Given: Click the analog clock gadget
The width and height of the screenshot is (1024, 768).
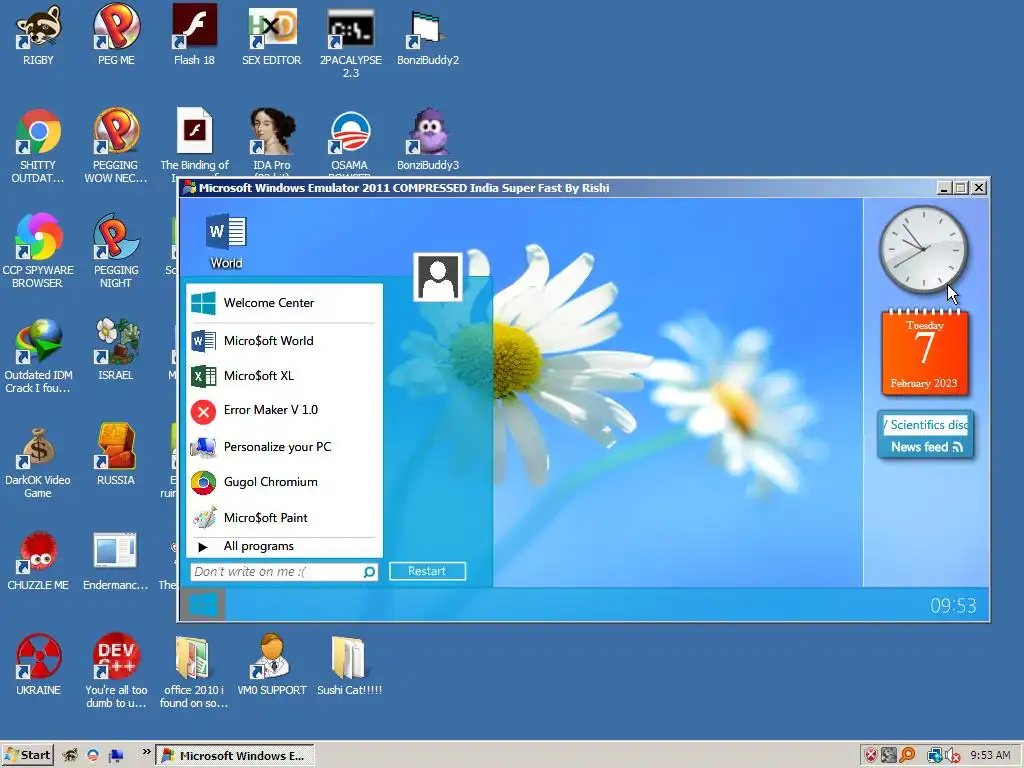Looking at the screenshot, I should 923,249.
